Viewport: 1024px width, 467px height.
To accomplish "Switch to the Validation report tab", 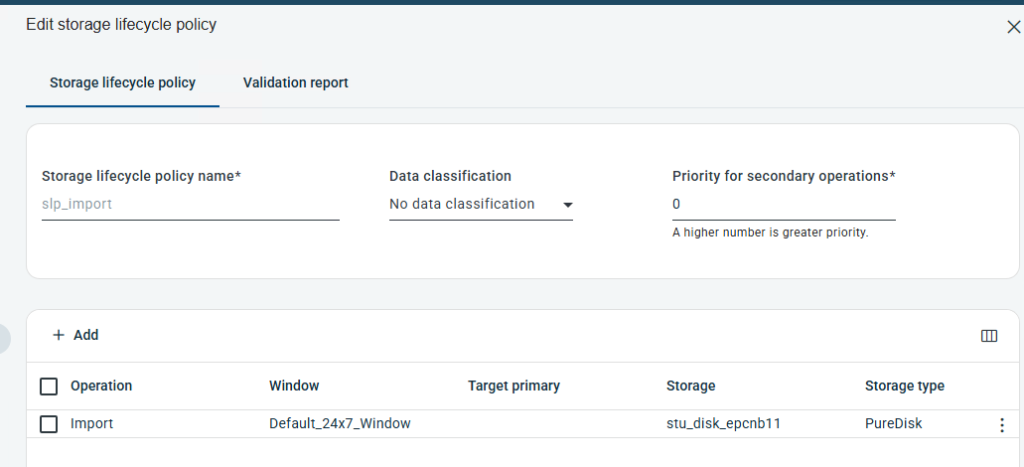I will [295, 83].
